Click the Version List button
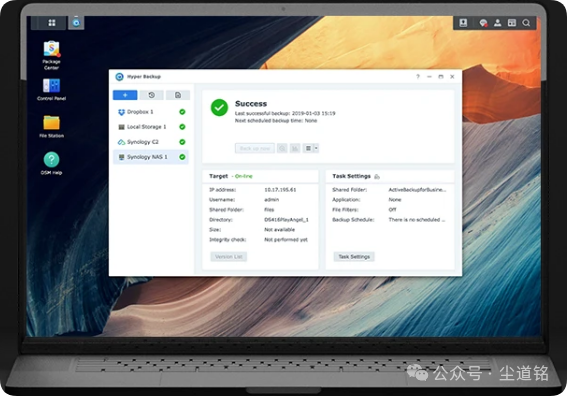 coord(229,257)
